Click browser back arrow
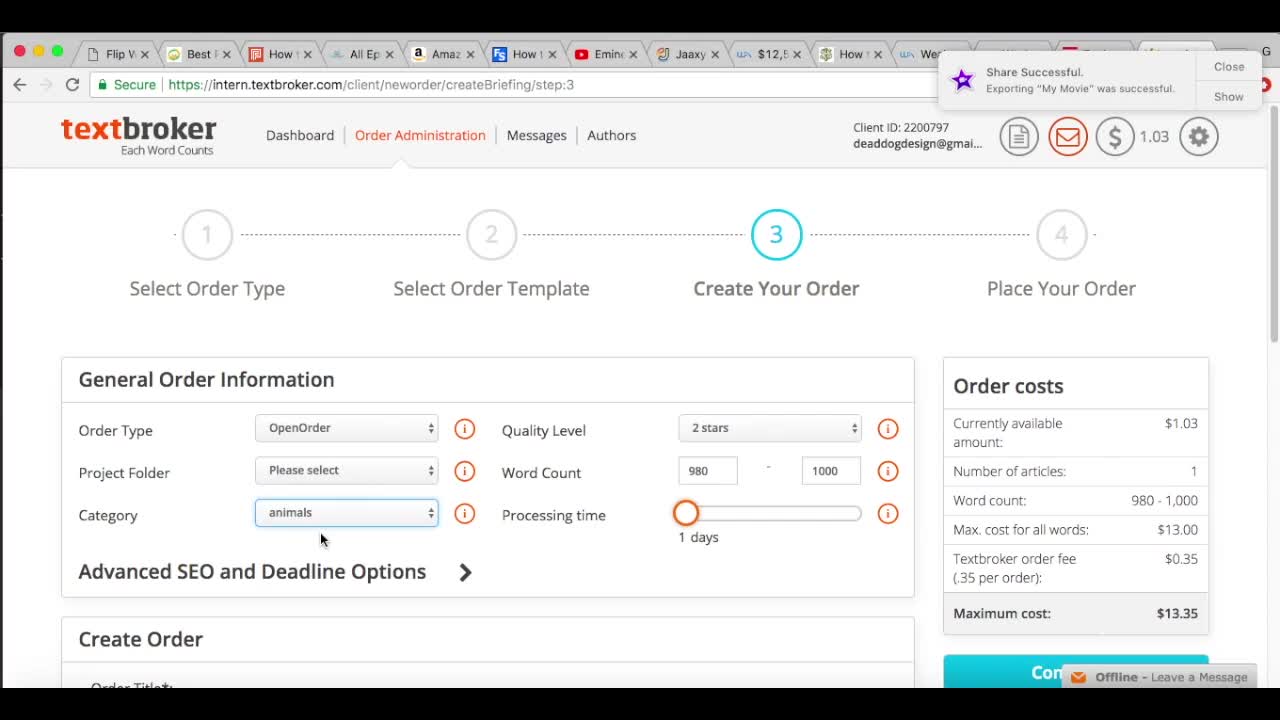Viewport: 1280px width, 720px height. coord(20,85)
